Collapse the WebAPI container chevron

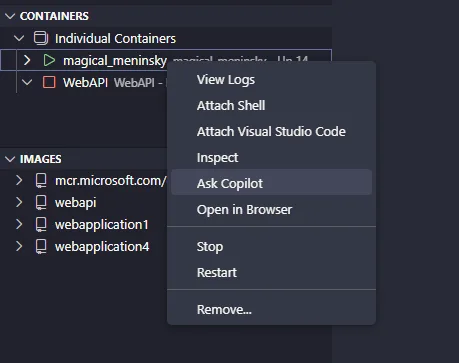pyautogui.click(x=27, y=82)
